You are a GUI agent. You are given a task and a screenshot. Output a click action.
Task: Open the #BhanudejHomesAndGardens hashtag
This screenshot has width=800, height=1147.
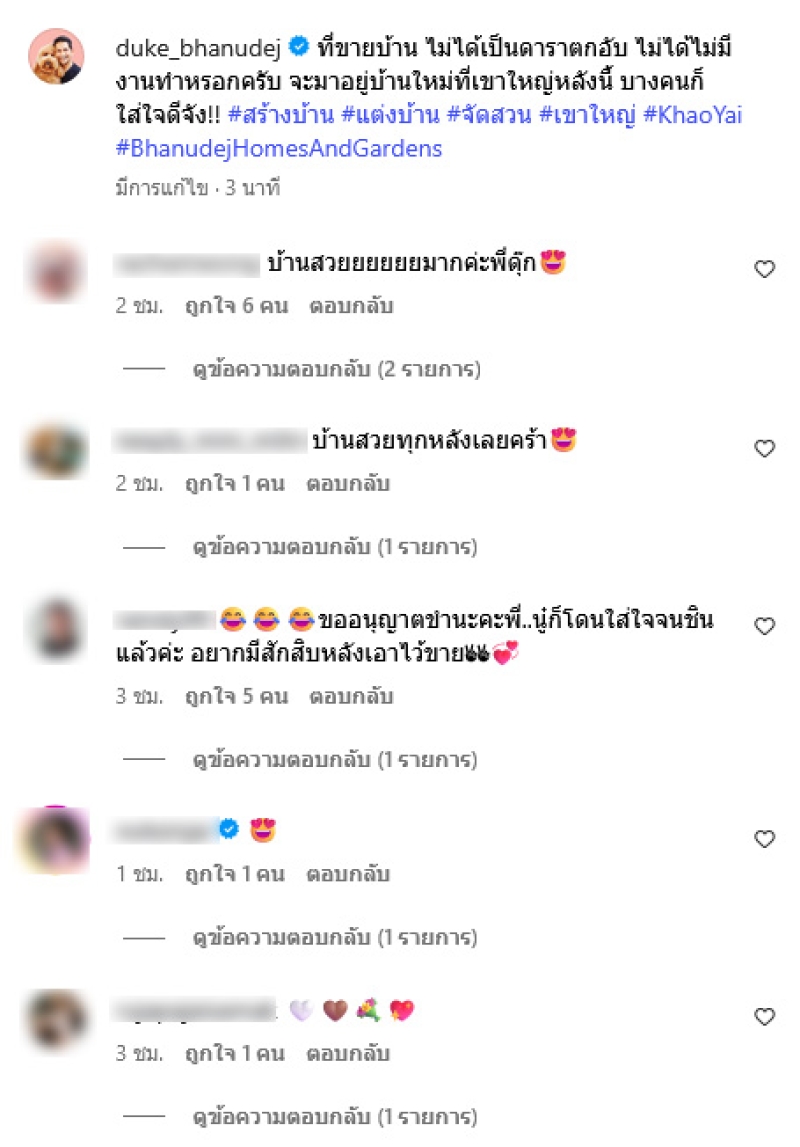click(279, 148)
